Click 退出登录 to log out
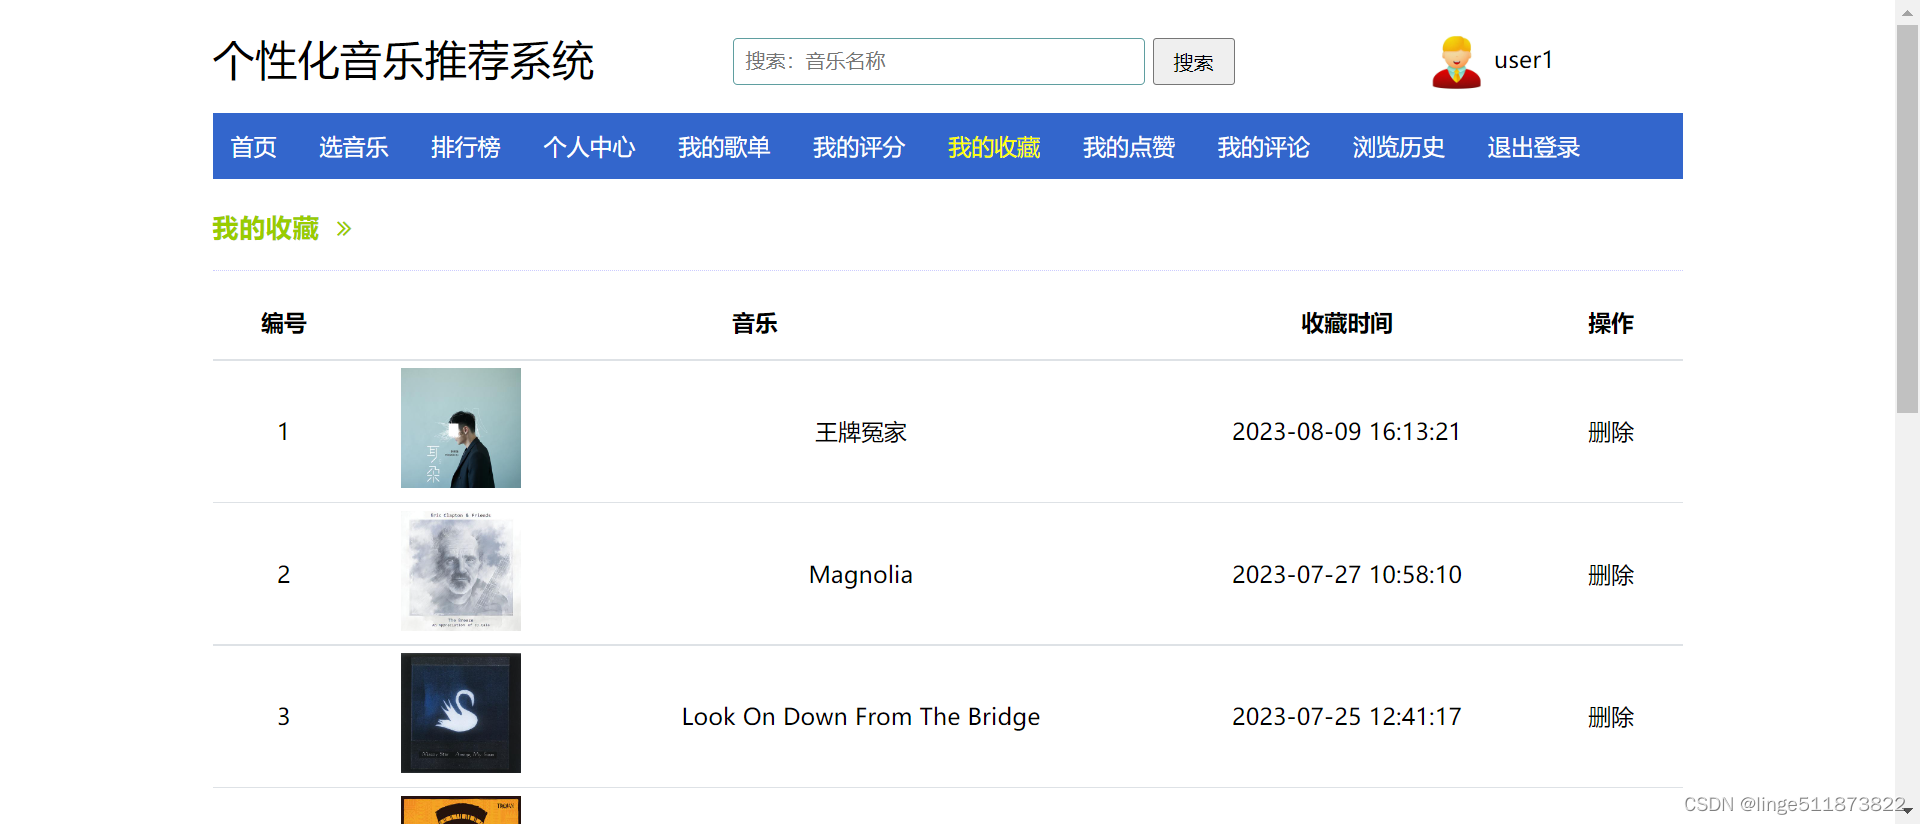Viewport: 1920px width, 824px height. pyautogui.click(x=1534, y=147)
